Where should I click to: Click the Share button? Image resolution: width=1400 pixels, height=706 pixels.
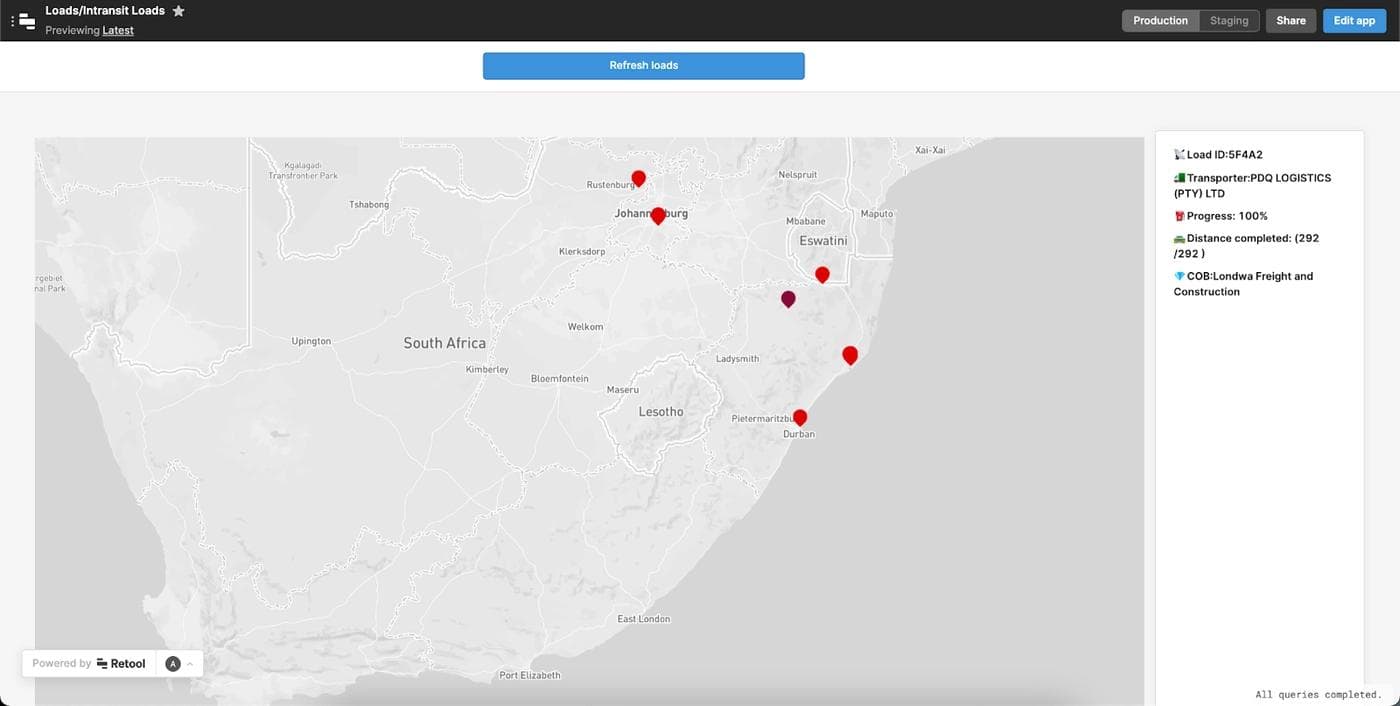tap(1291, 20)
